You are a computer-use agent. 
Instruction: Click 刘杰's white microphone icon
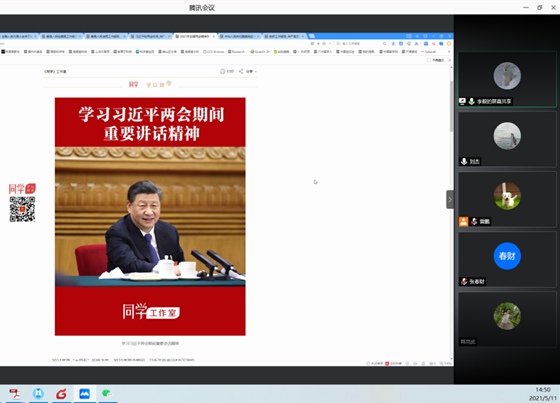point(464,161)
